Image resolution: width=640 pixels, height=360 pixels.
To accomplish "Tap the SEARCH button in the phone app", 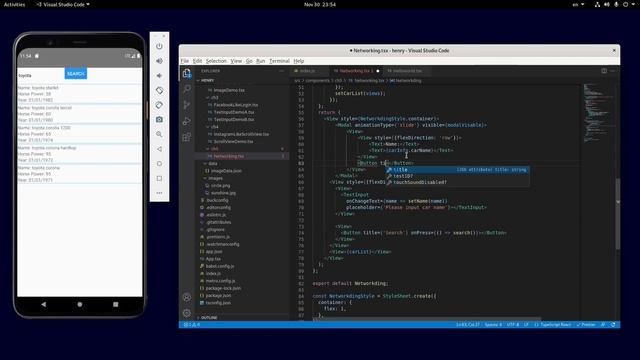I will (x=76, y=74).
